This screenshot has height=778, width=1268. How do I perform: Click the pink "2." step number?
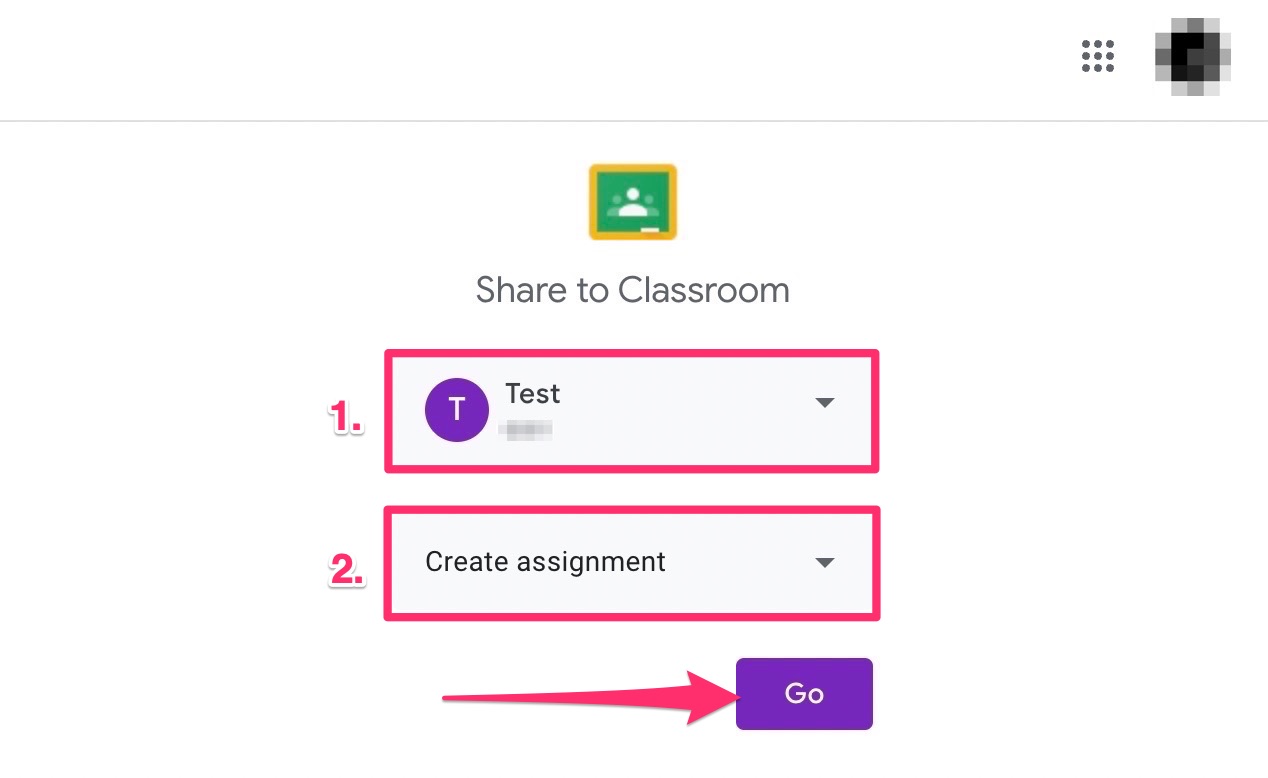[346, 569]
